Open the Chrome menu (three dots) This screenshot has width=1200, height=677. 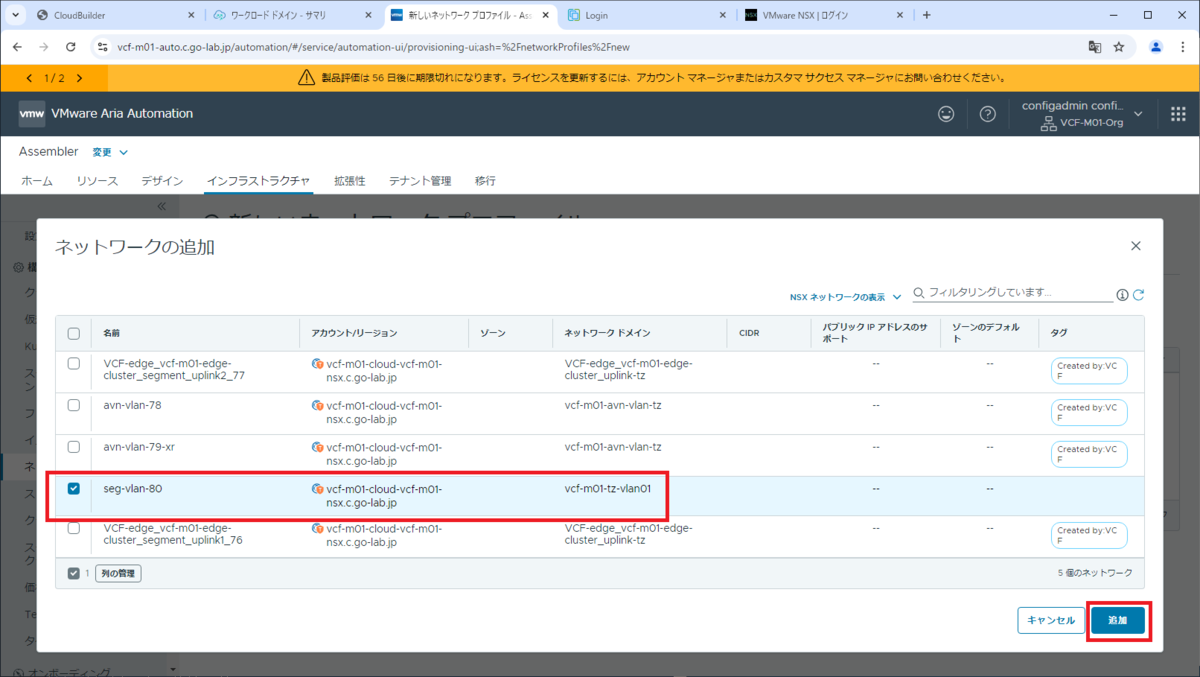click(x=1182, y=47)
